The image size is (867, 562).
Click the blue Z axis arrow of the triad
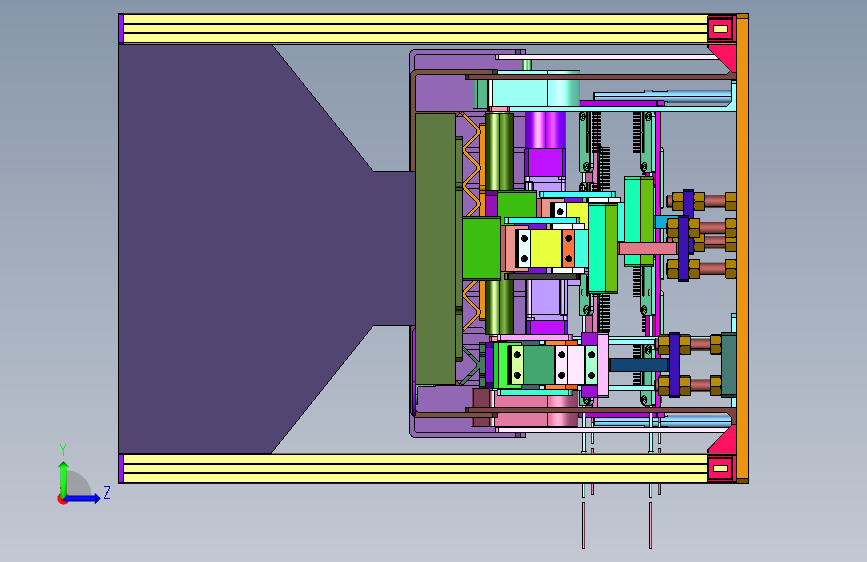point(83,498)
